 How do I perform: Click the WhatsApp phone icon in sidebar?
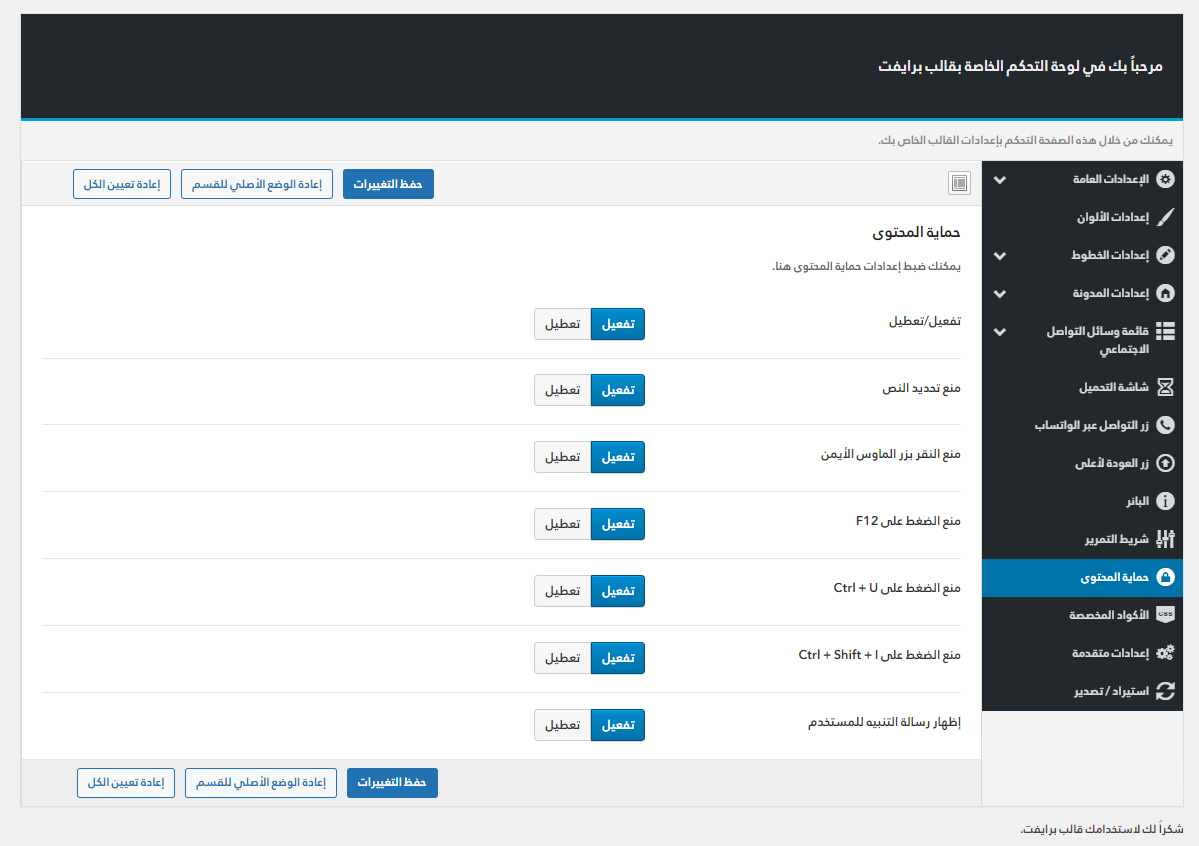tap(1165, 425)
